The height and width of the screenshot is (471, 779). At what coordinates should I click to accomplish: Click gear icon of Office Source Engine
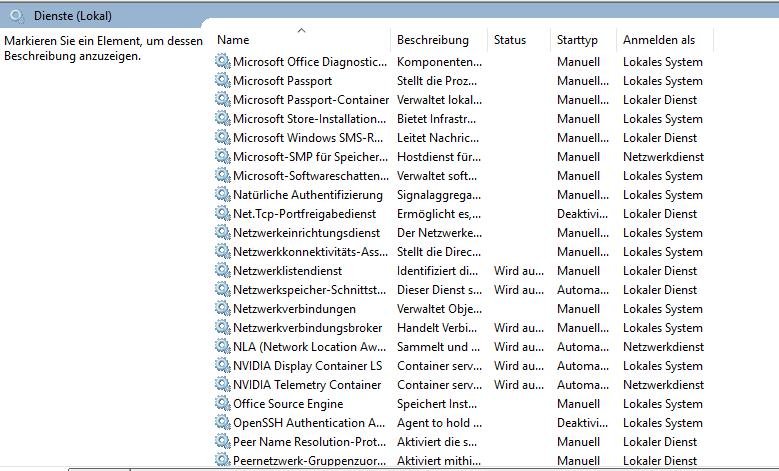point(223,403)
